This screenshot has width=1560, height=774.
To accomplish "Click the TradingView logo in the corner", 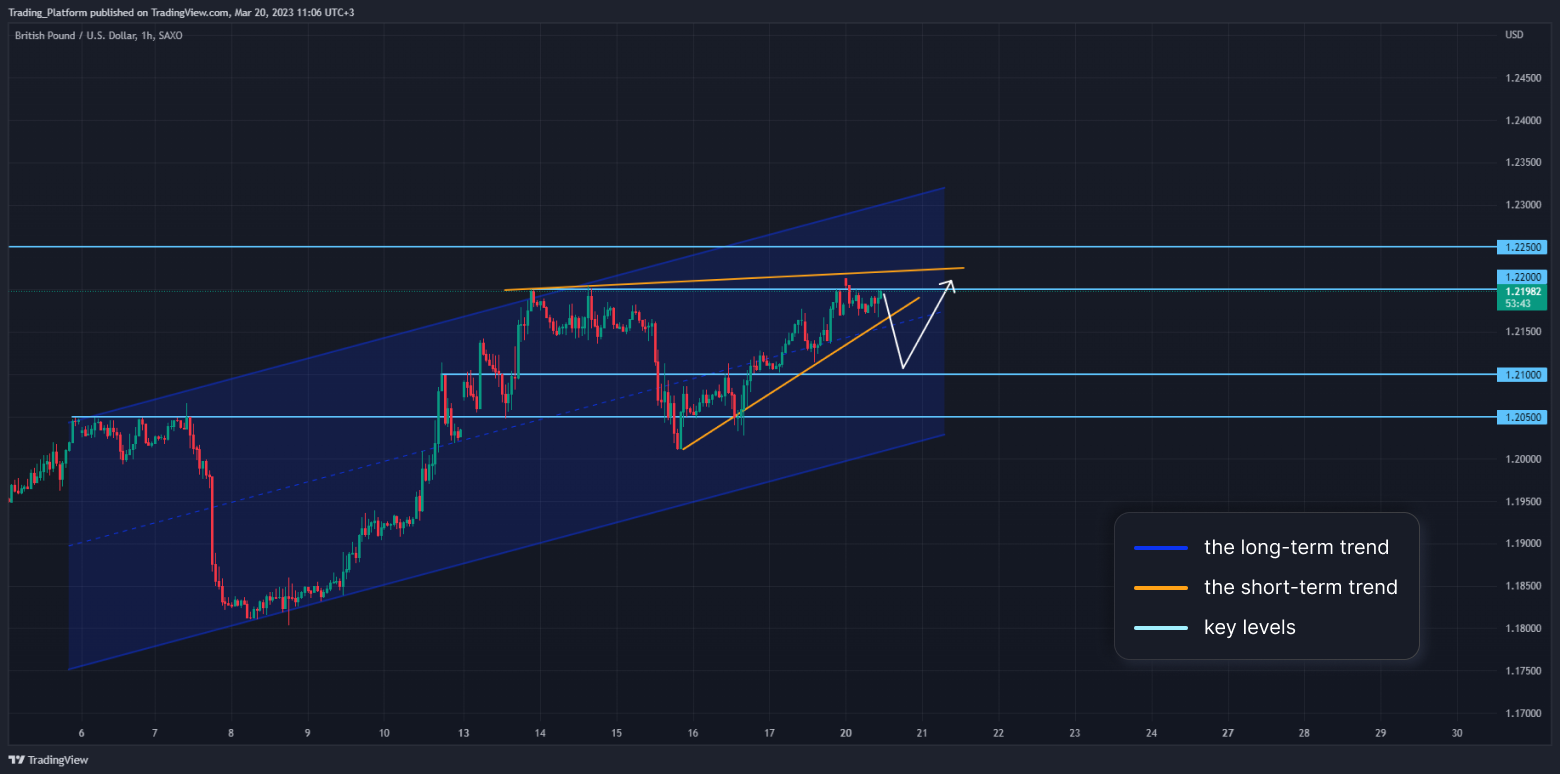I will click(48, 760).
